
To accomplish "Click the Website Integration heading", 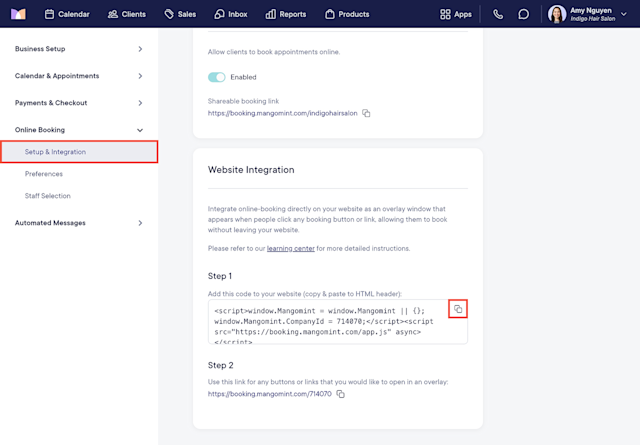I will point(251,170).
